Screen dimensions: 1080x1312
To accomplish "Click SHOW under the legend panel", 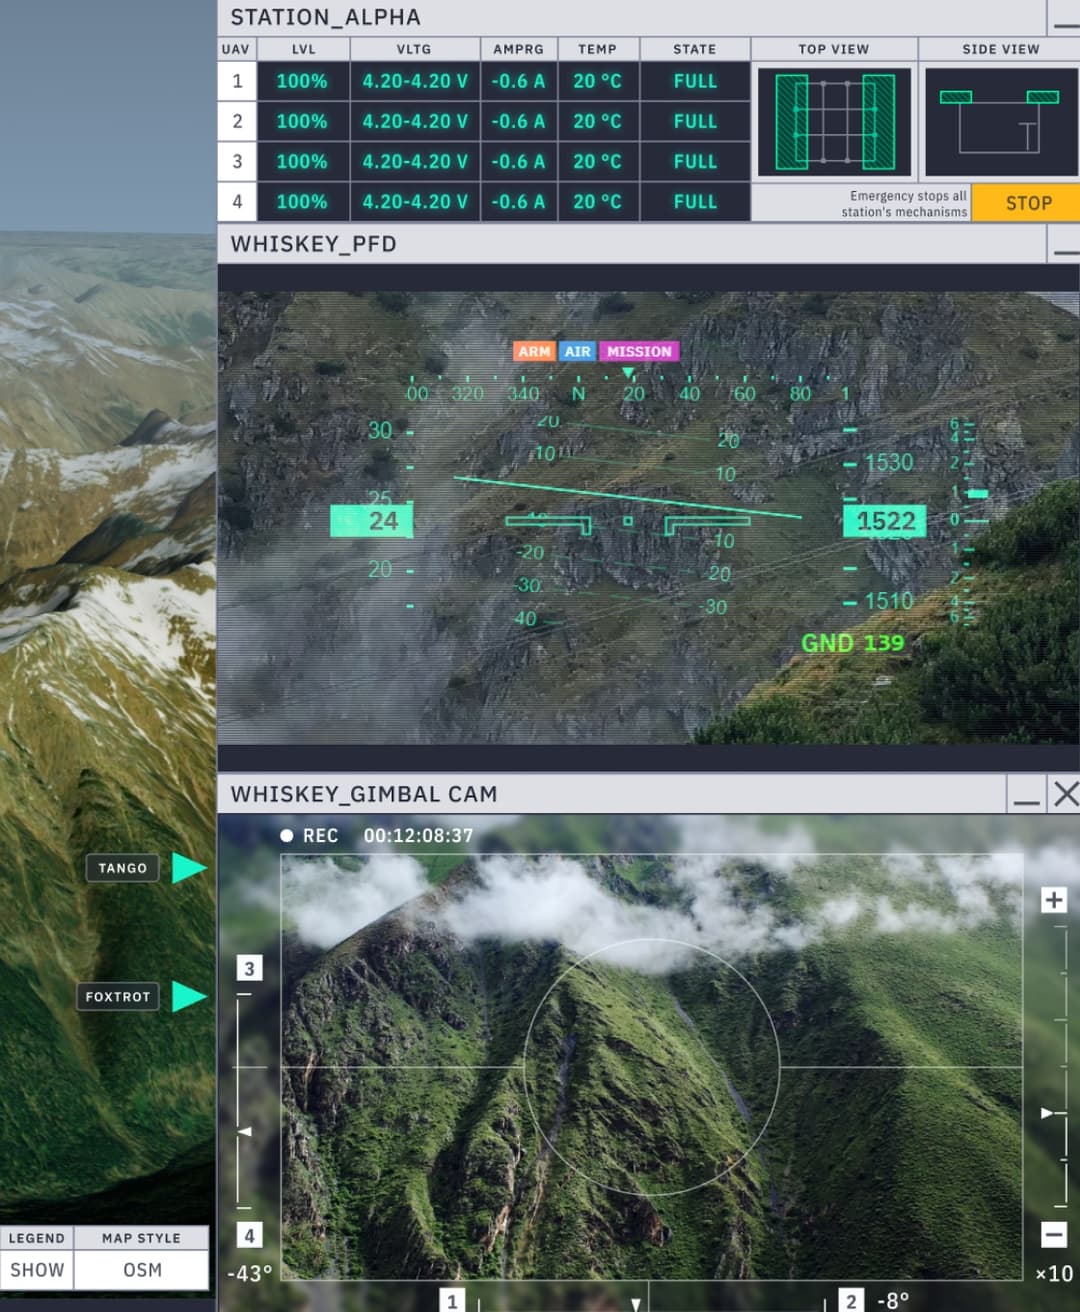I will [36, 1270].
